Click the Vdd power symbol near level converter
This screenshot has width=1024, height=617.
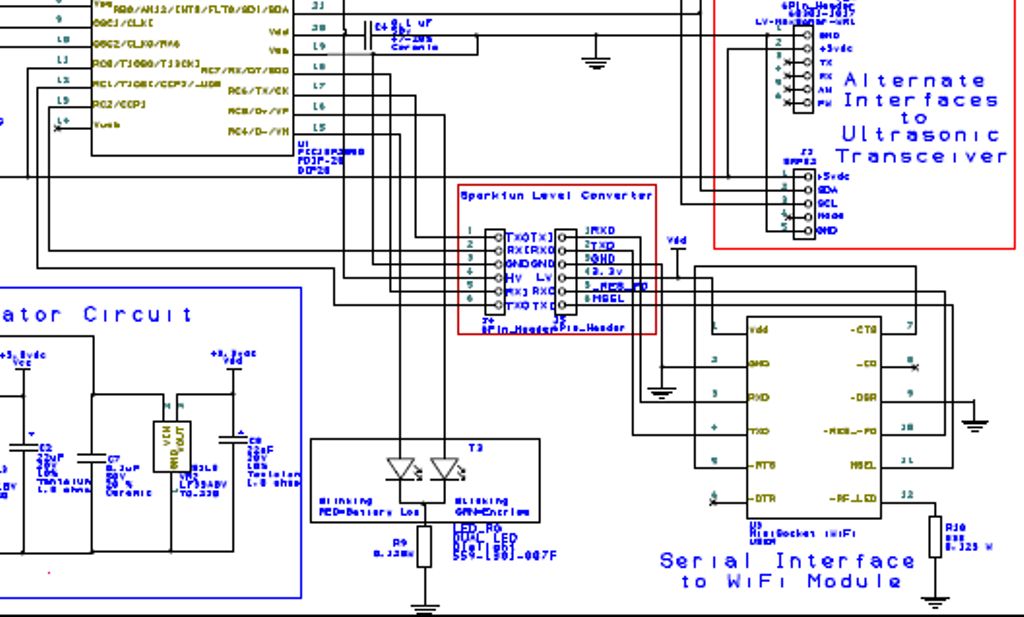click(677, 243)
